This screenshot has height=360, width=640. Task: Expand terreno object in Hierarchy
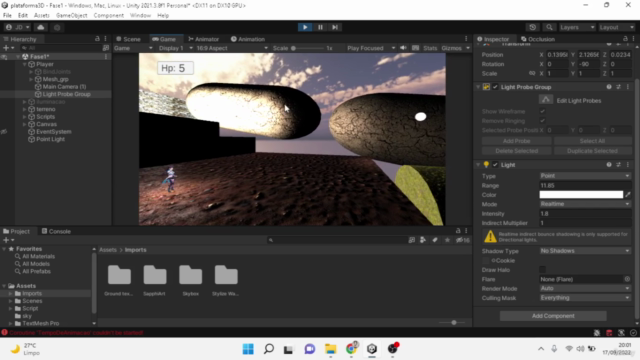click(24, 109)
